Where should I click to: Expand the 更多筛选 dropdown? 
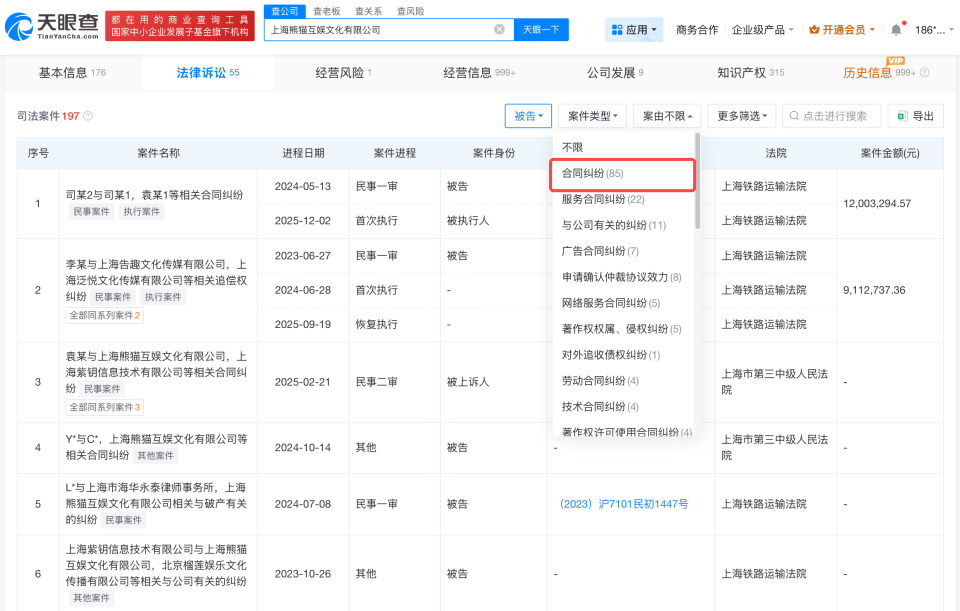pos(744,116)
